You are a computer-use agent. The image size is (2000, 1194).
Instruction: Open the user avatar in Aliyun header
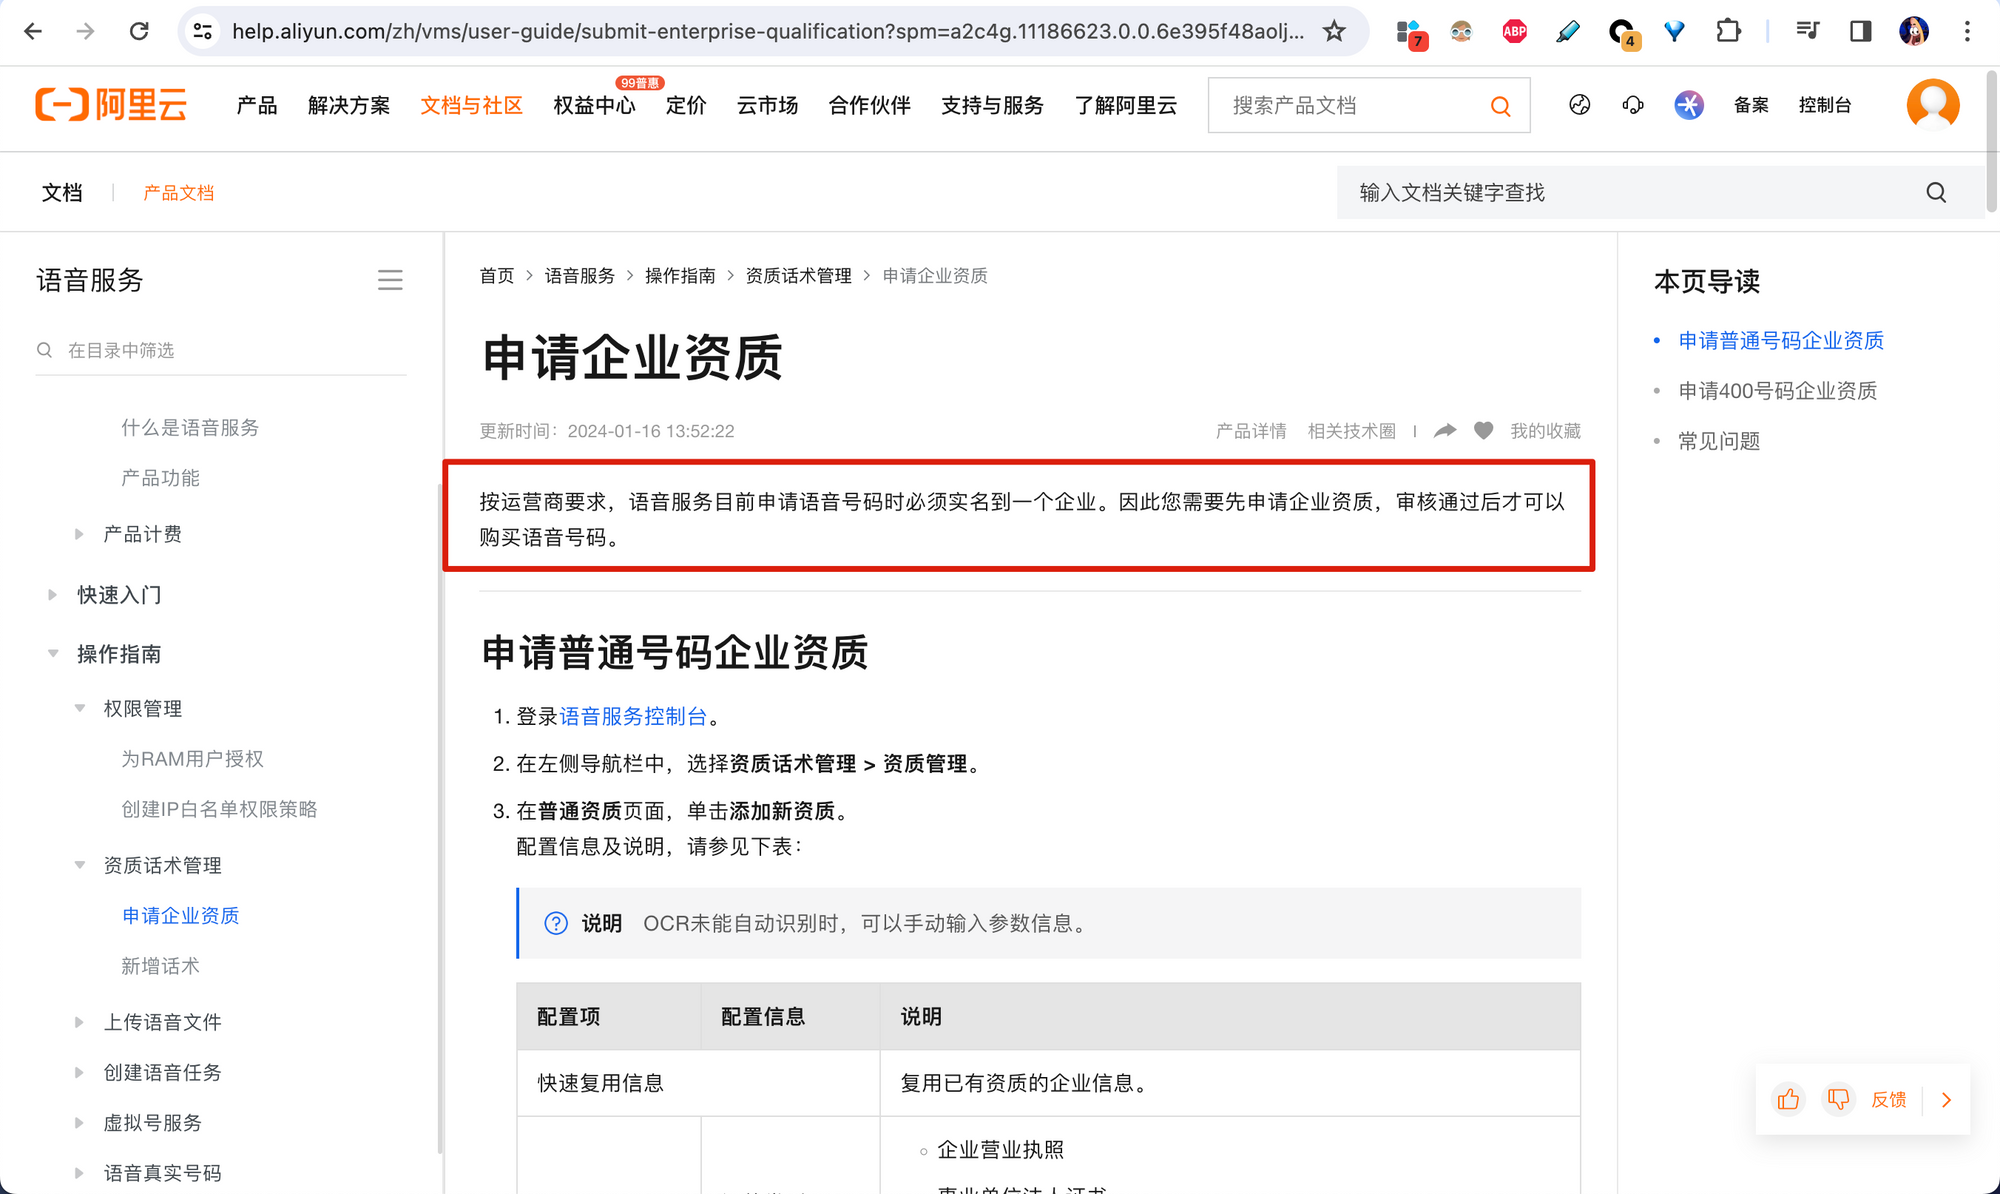1932,105
